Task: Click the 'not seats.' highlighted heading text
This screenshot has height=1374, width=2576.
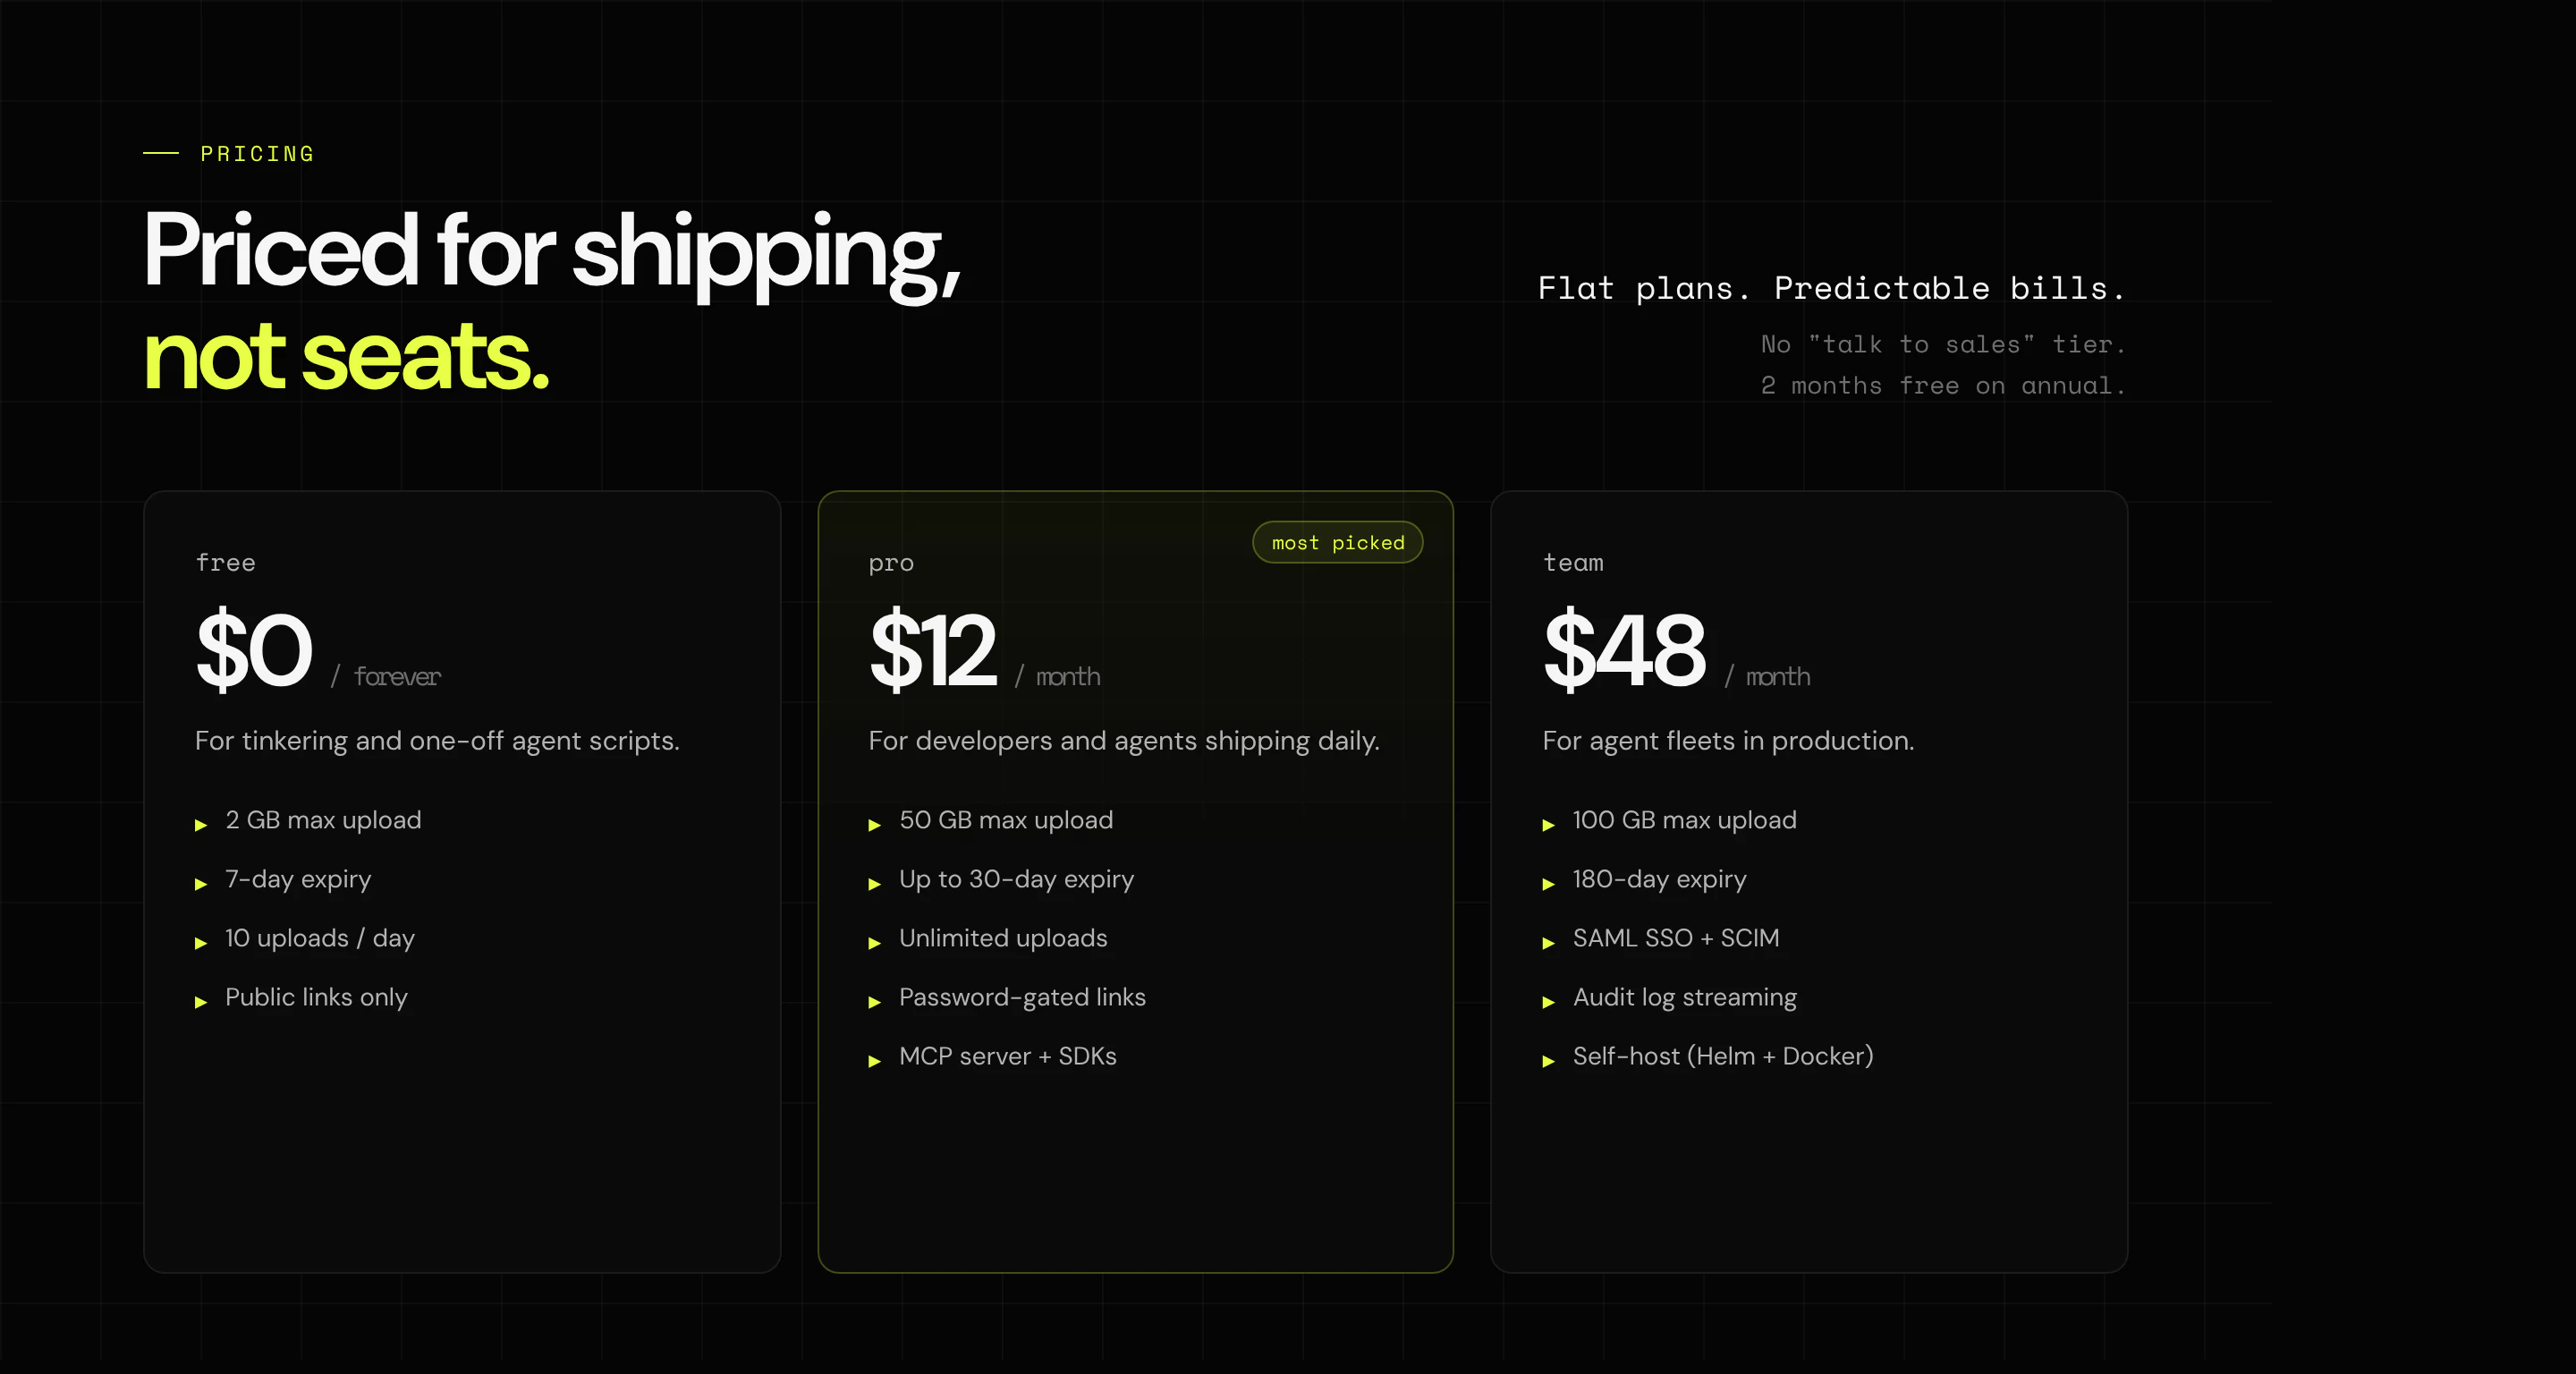Action: pyautogui.click(x=346, y=357)
